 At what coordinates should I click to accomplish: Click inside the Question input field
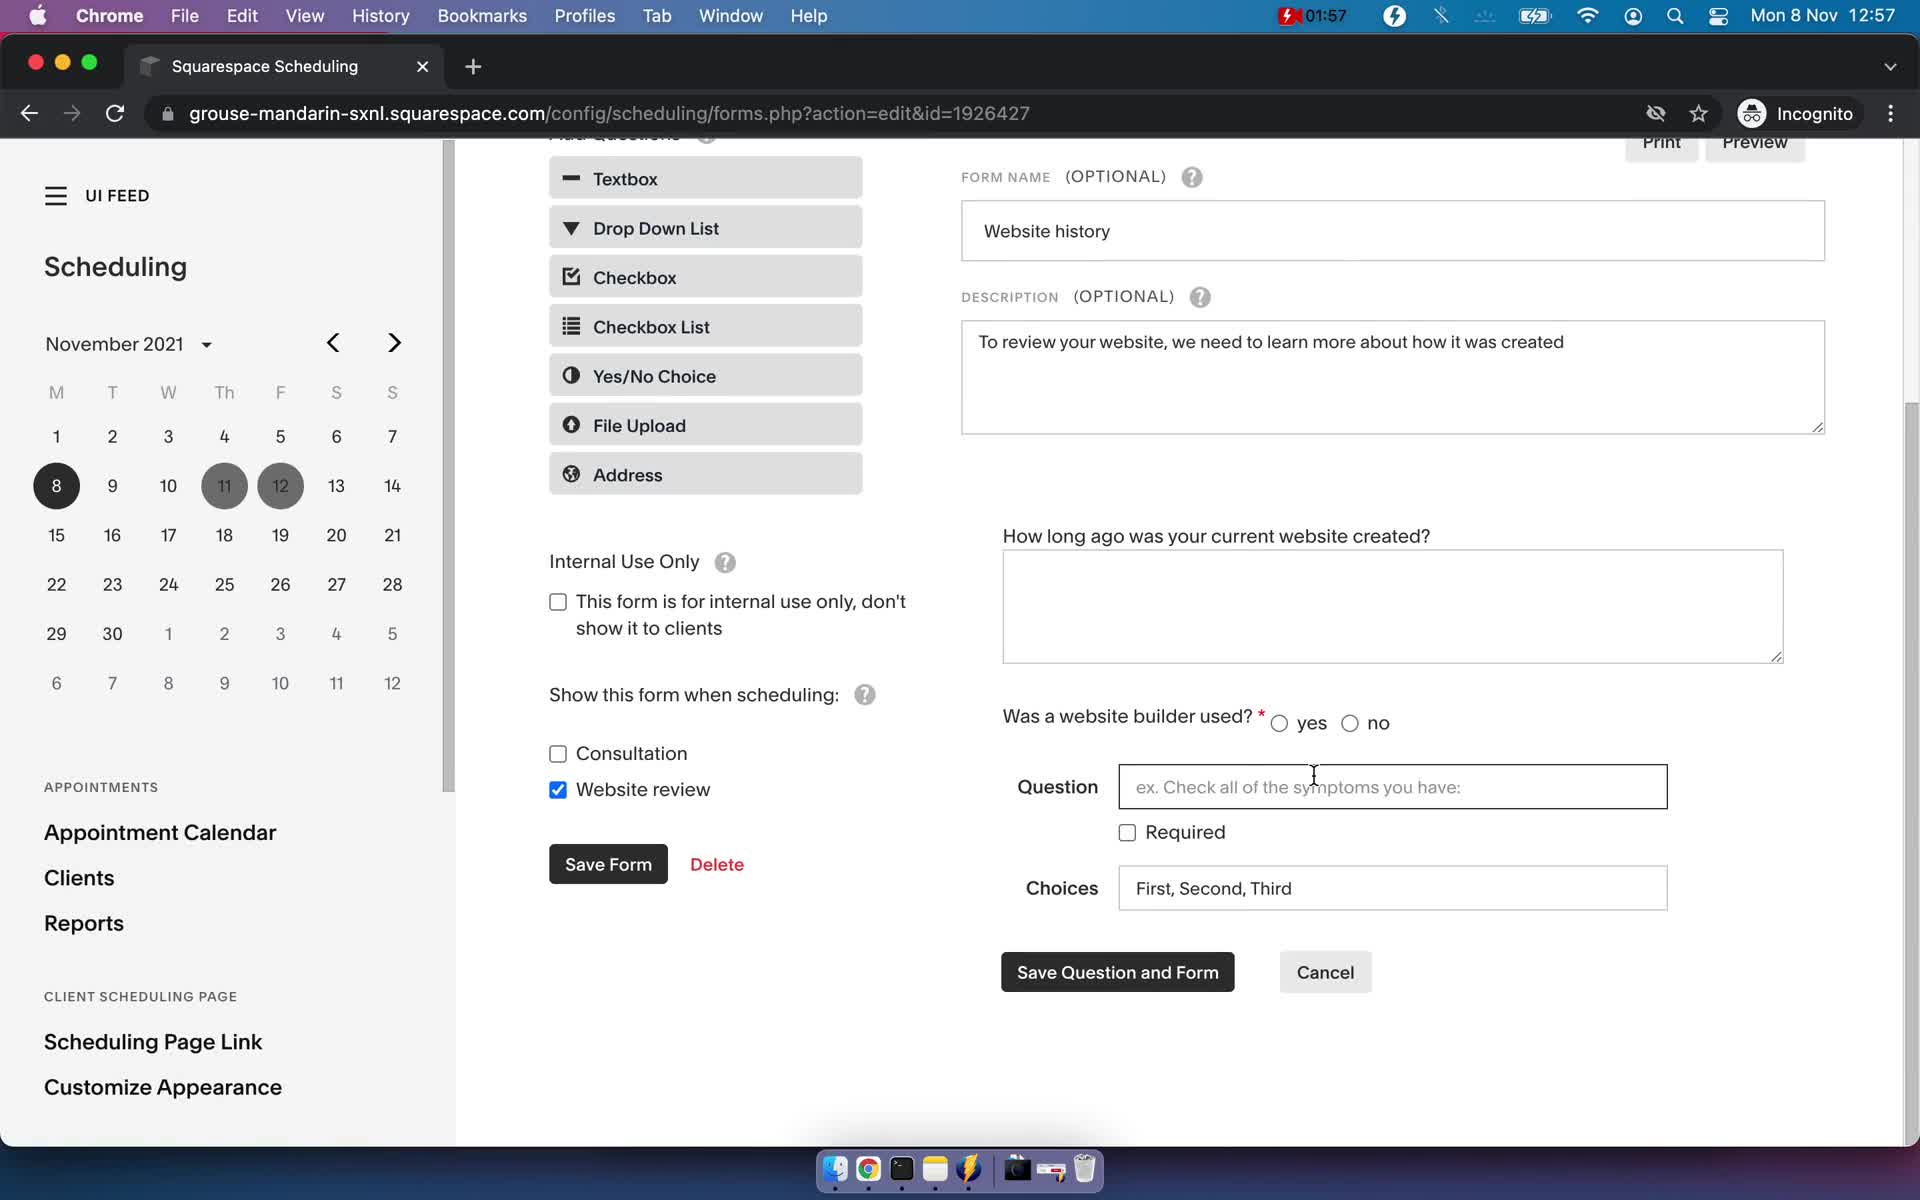pos(1392,787)
